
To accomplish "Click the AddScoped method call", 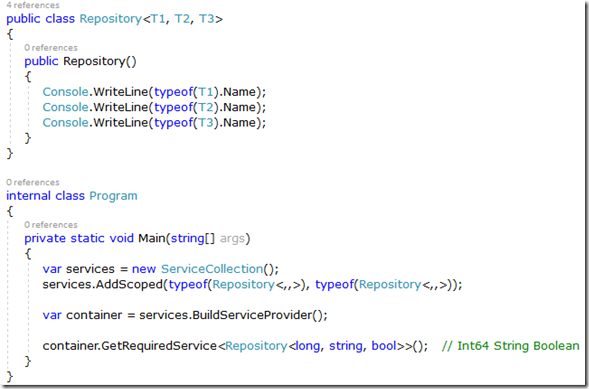I will (129, 285).
